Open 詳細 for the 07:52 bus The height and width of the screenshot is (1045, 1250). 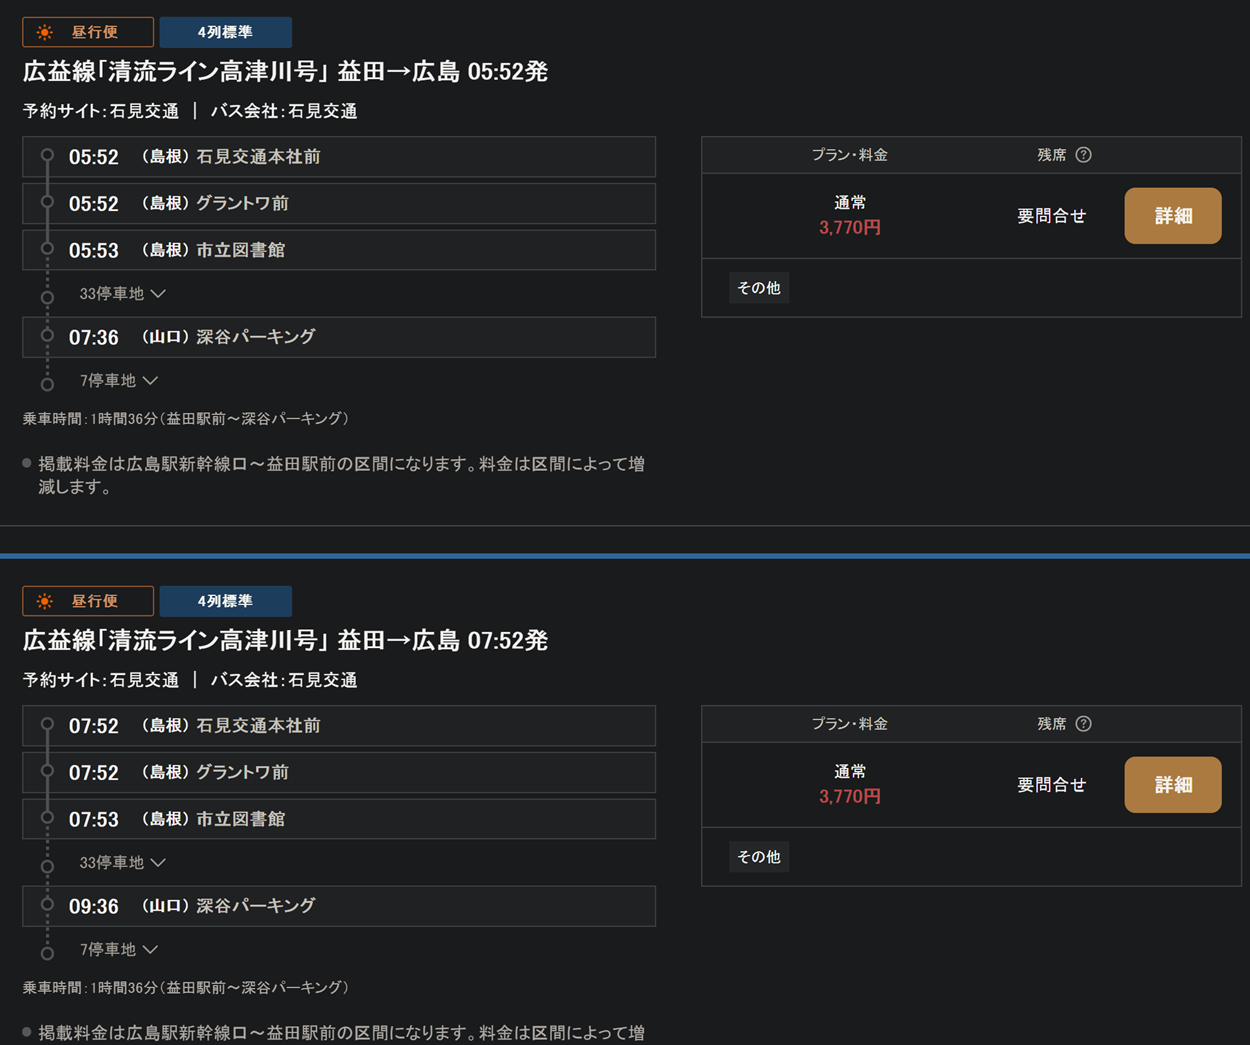point(1172,785)
